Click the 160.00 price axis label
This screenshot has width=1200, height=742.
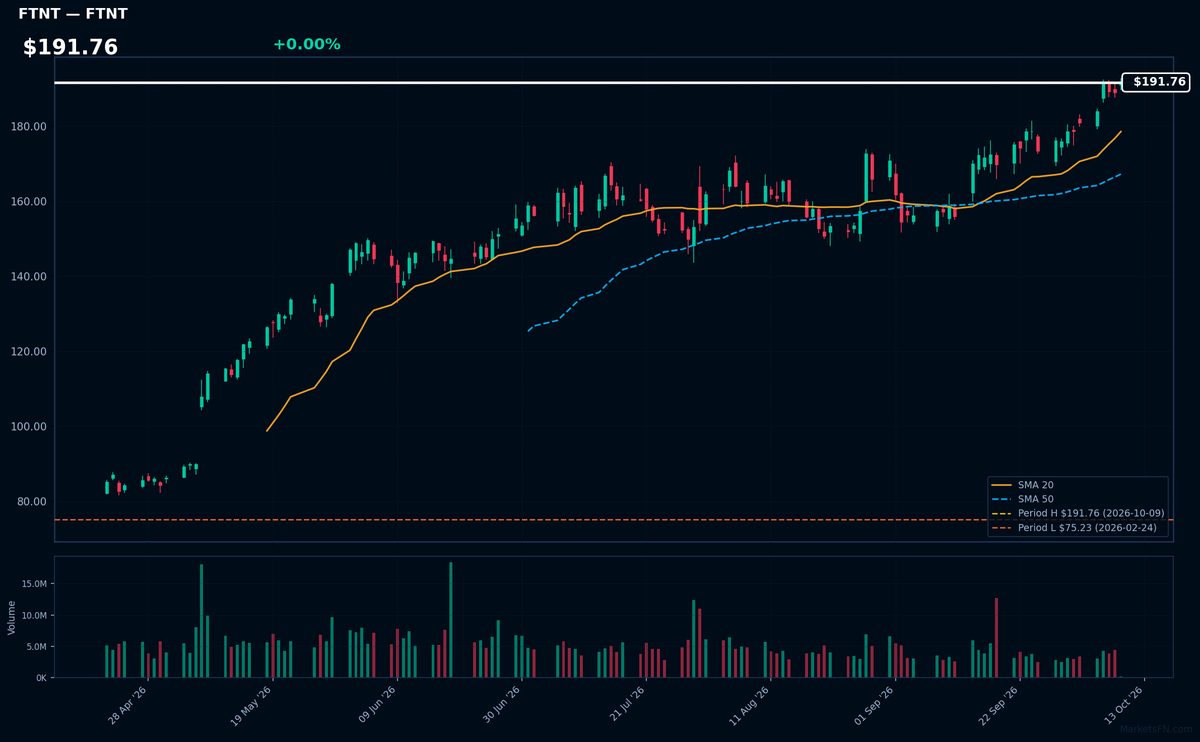click(31, 202)
